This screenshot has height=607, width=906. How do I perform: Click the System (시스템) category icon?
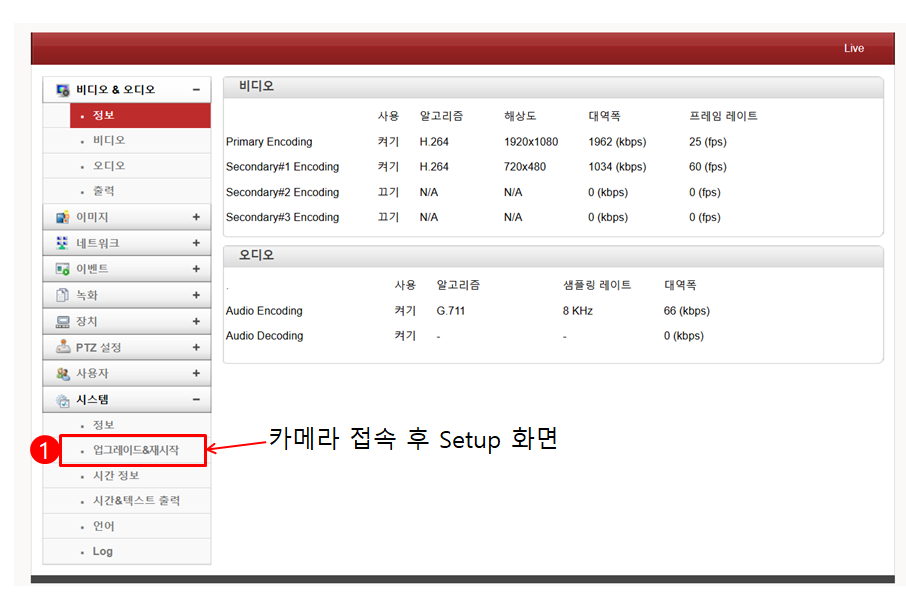62,400
